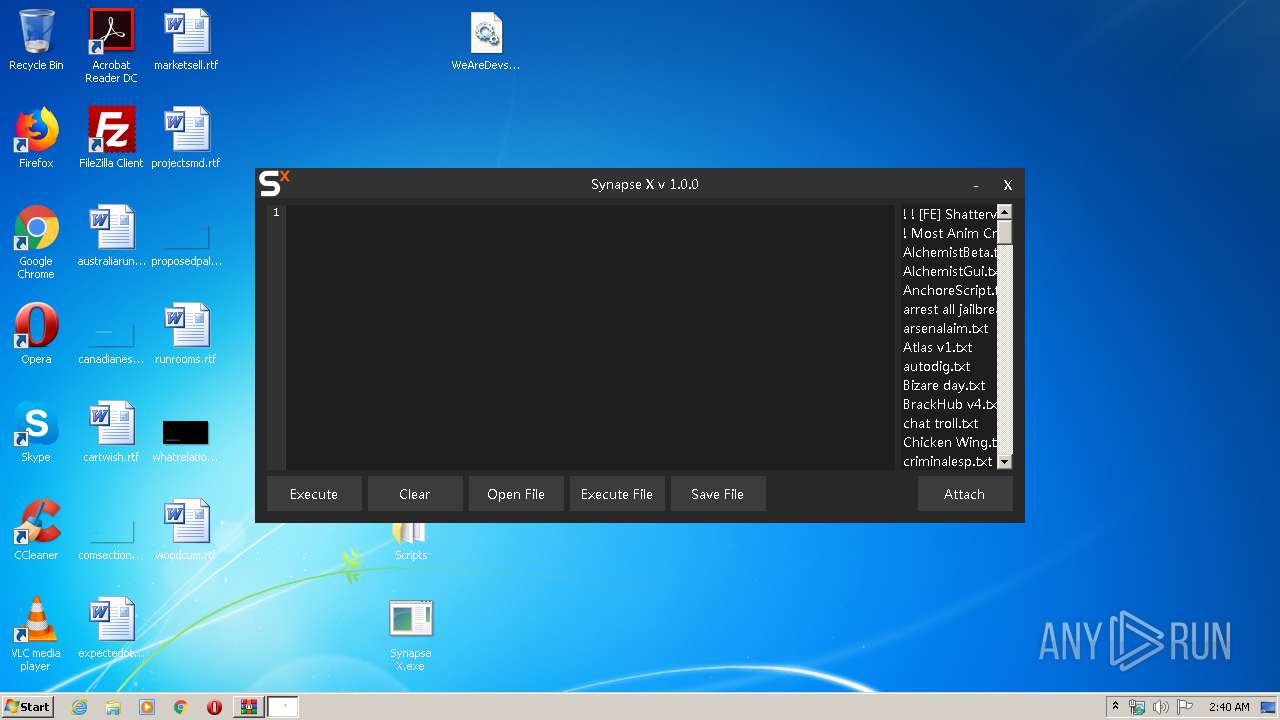Click the script list scrollbar thumb

[x=1005, y=232]
